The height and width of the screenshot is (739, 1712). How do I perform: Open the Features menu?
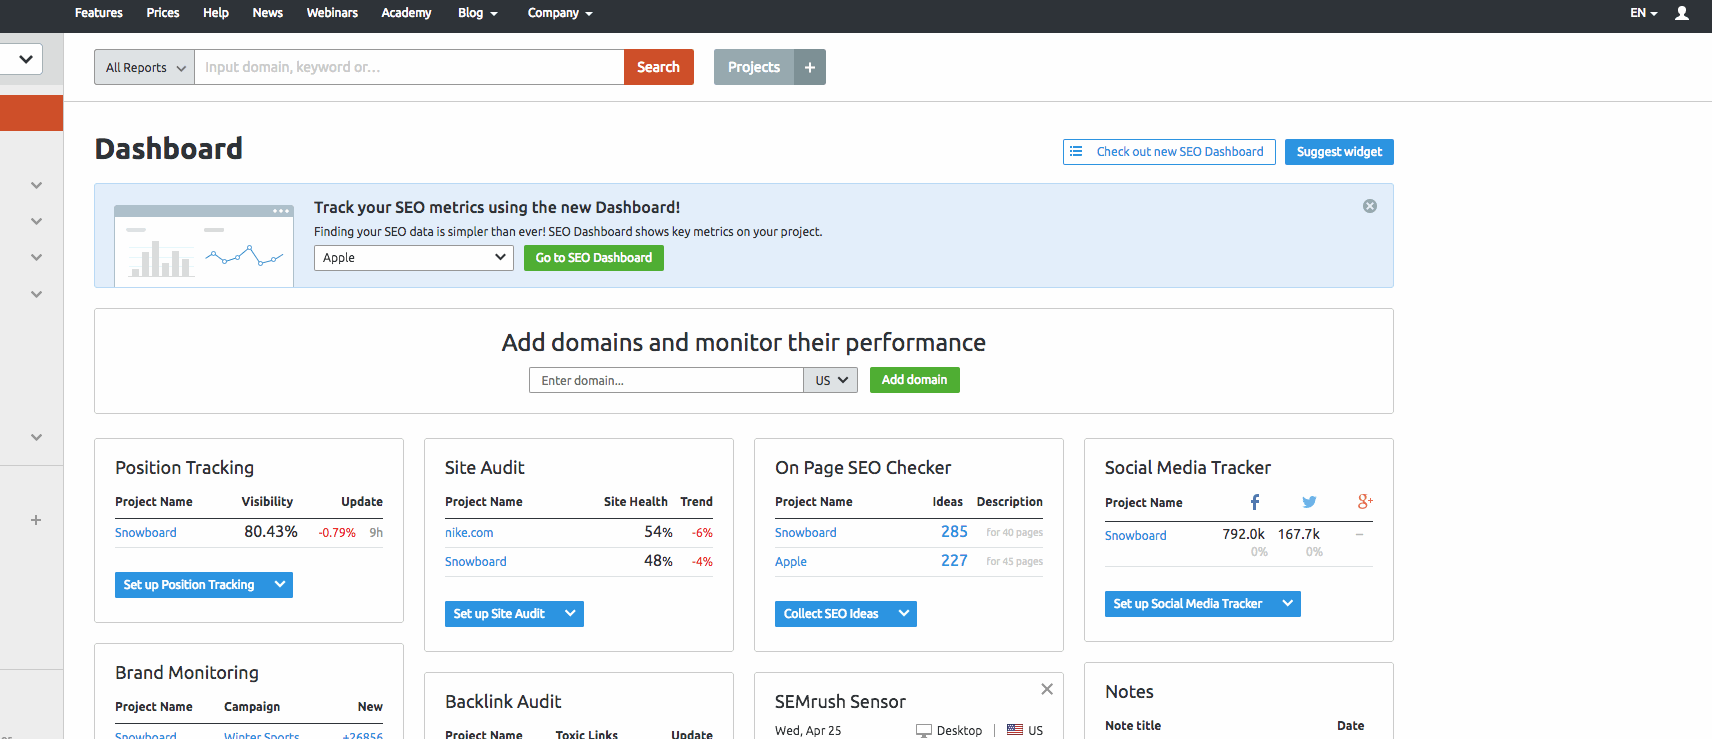tap(99, 13)
